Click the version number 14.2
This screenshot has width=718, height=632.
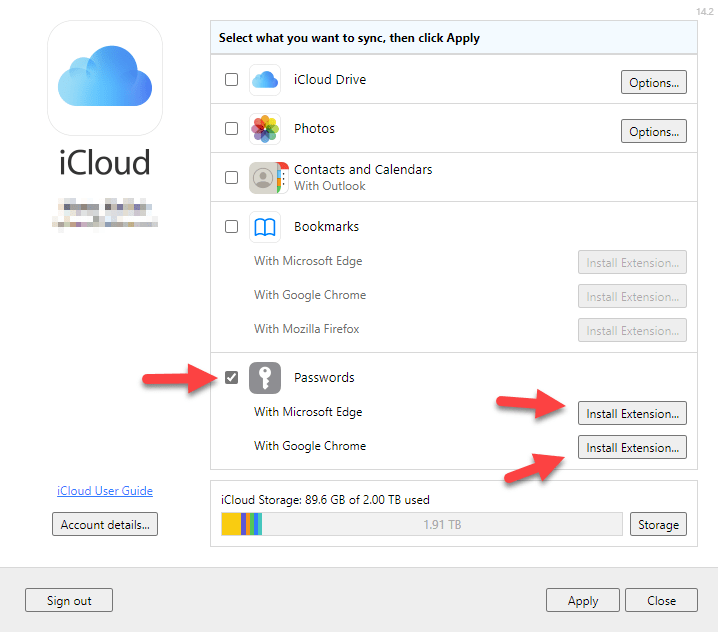(705, 11)
